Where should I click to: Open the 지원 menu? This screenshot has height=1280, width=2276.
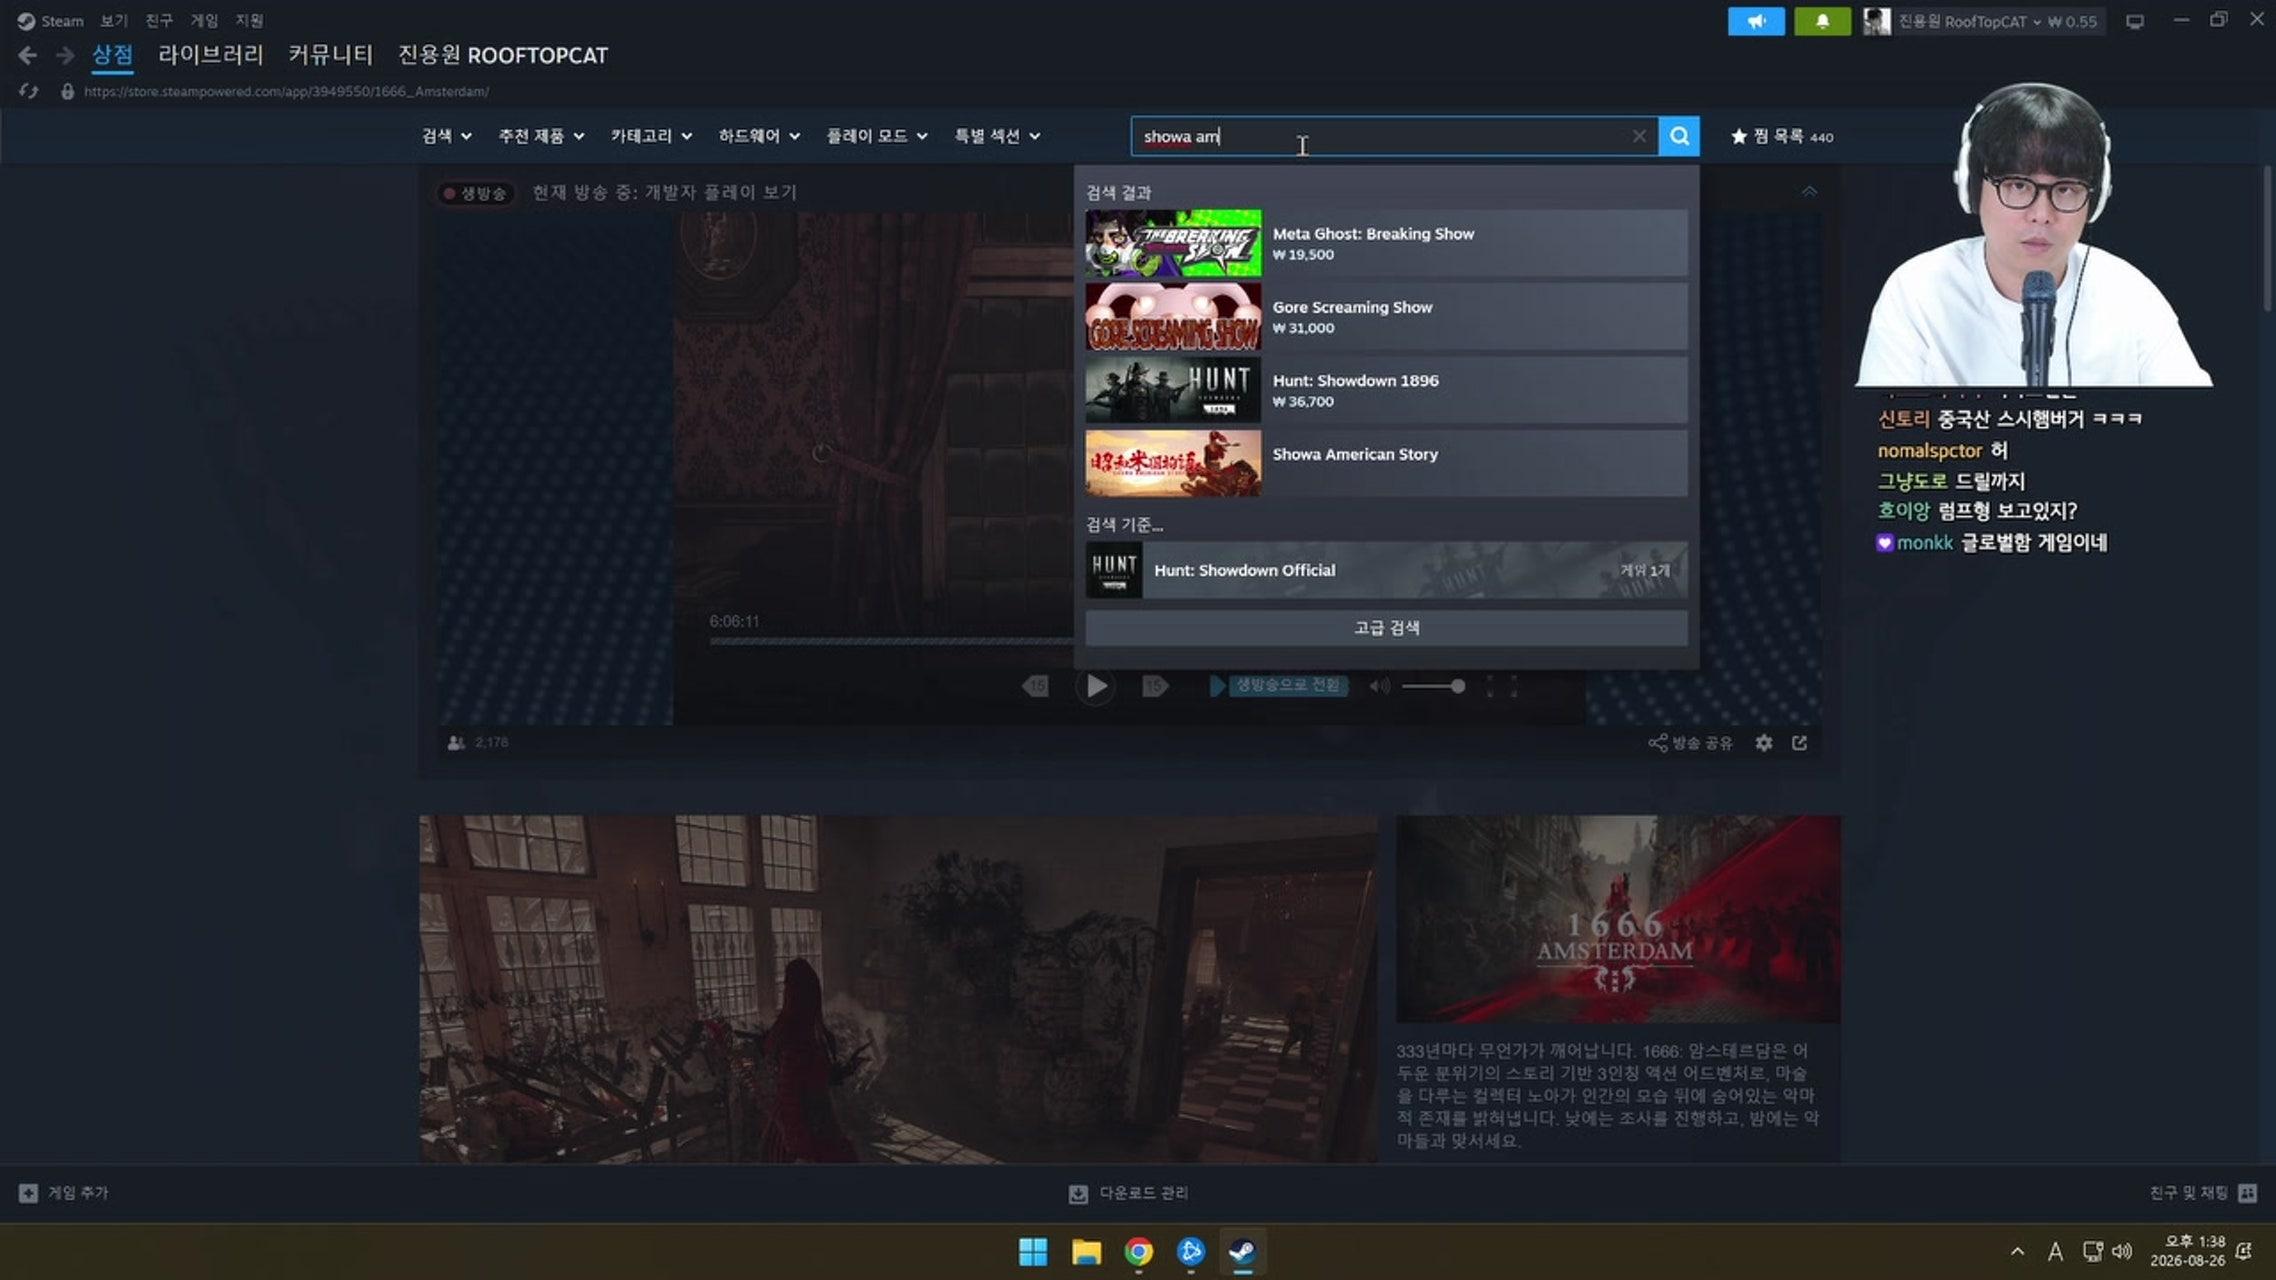(249, 21)
